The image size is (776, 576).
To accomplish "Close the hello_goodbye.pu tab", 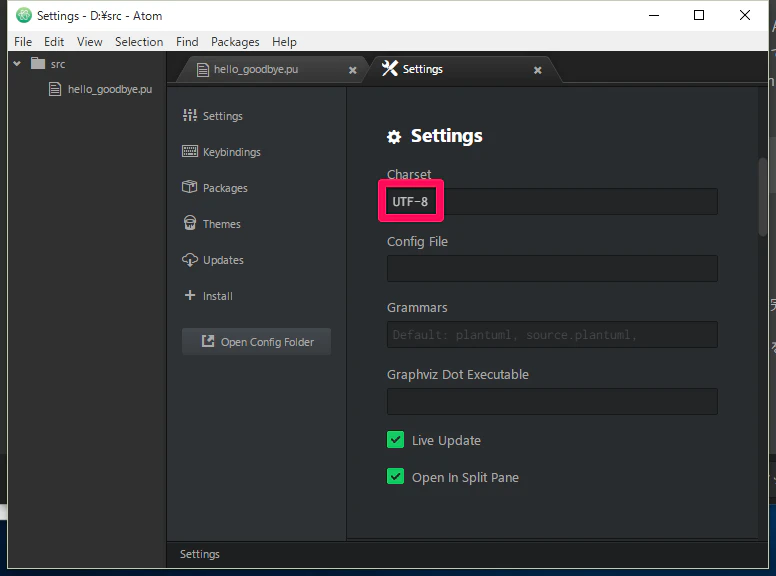I will 352,70.
